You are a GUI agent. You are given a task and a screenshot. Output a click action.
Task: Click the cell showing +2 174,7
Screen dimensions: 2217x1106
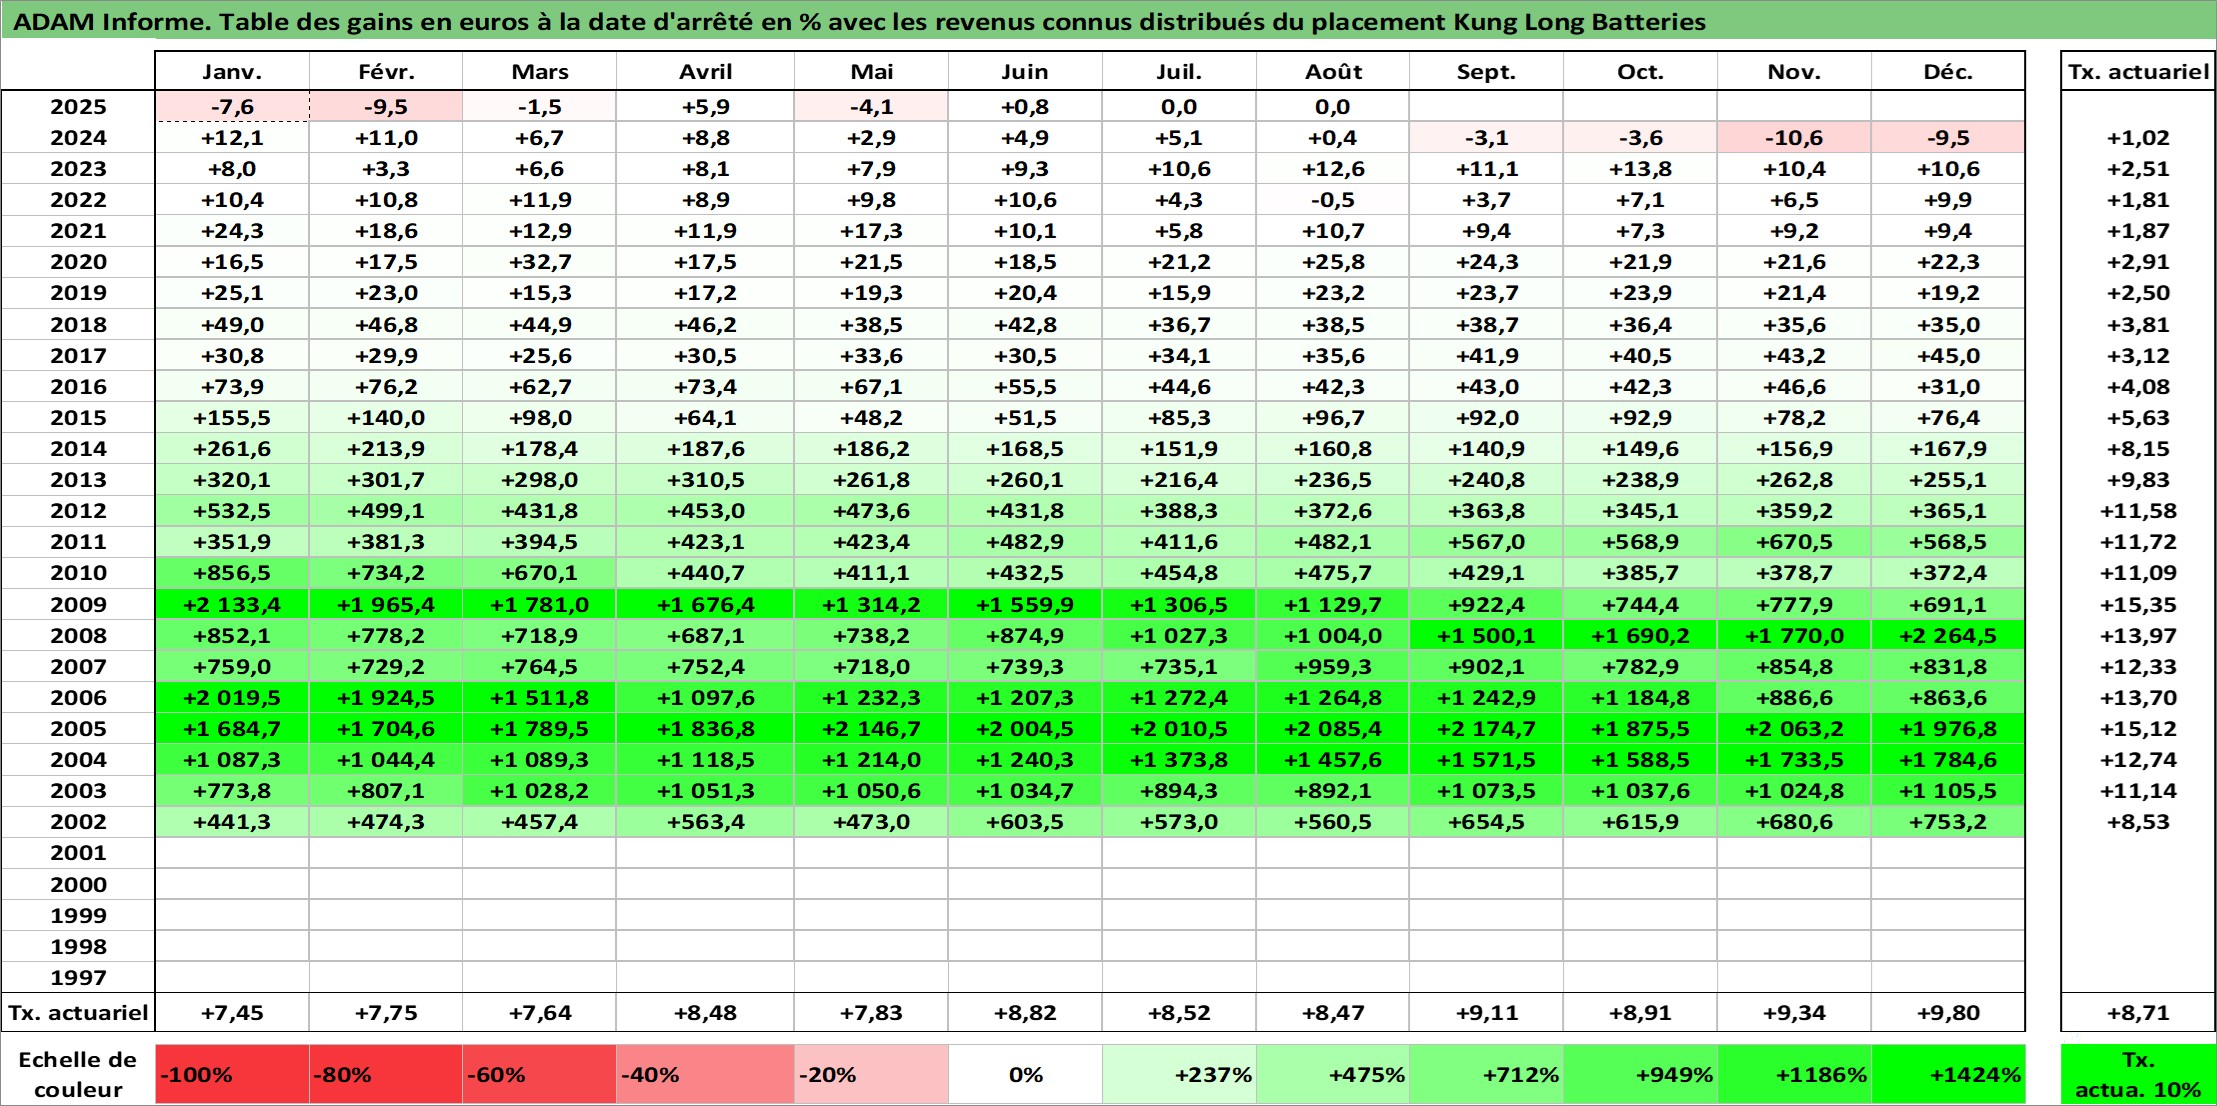click(1487, 728)
